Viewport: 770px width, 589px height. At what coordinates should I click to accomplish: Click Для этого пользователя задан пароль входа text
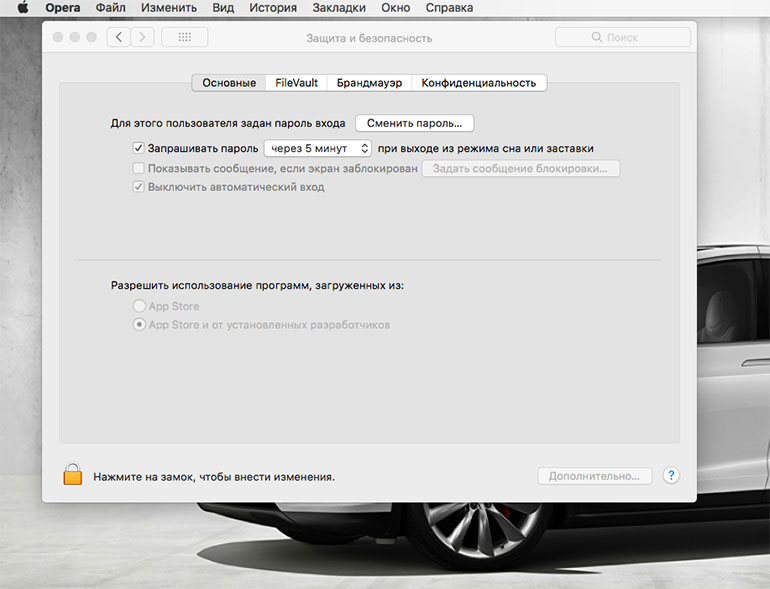228,123
